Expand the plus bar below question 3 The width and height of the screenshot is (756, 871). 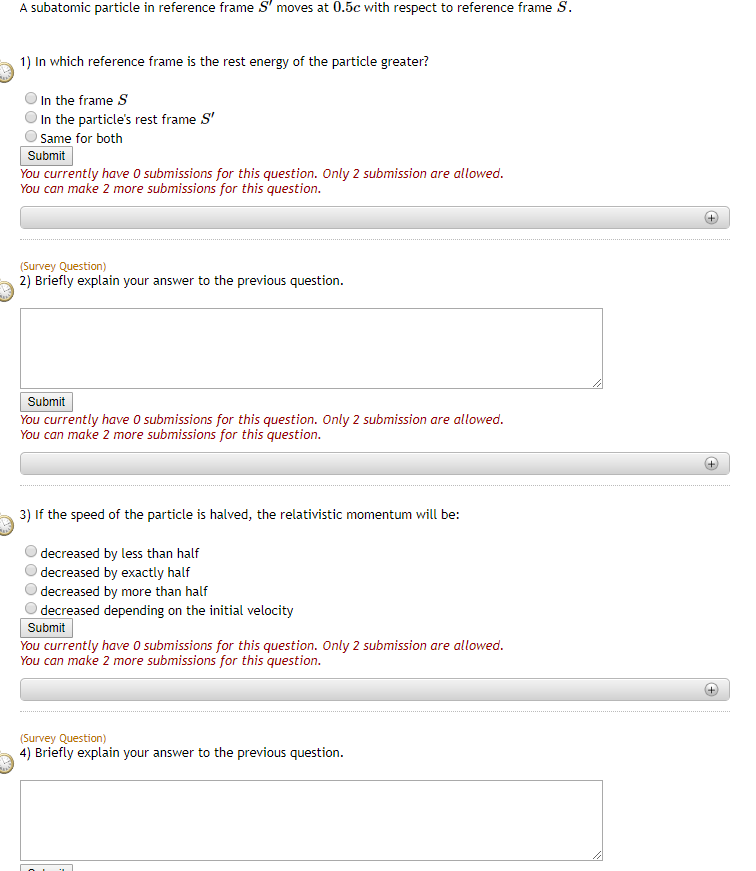point(711,689)
